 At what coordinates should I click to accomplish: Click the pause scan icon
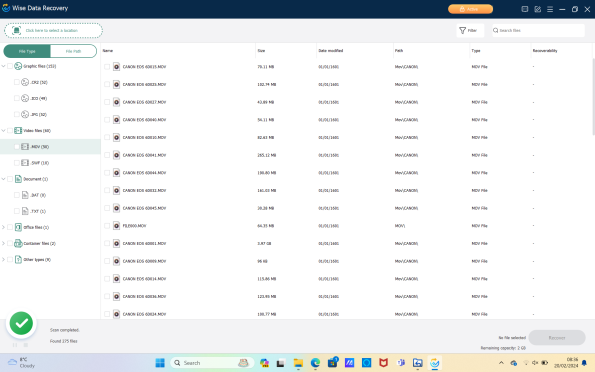[15, 345]
